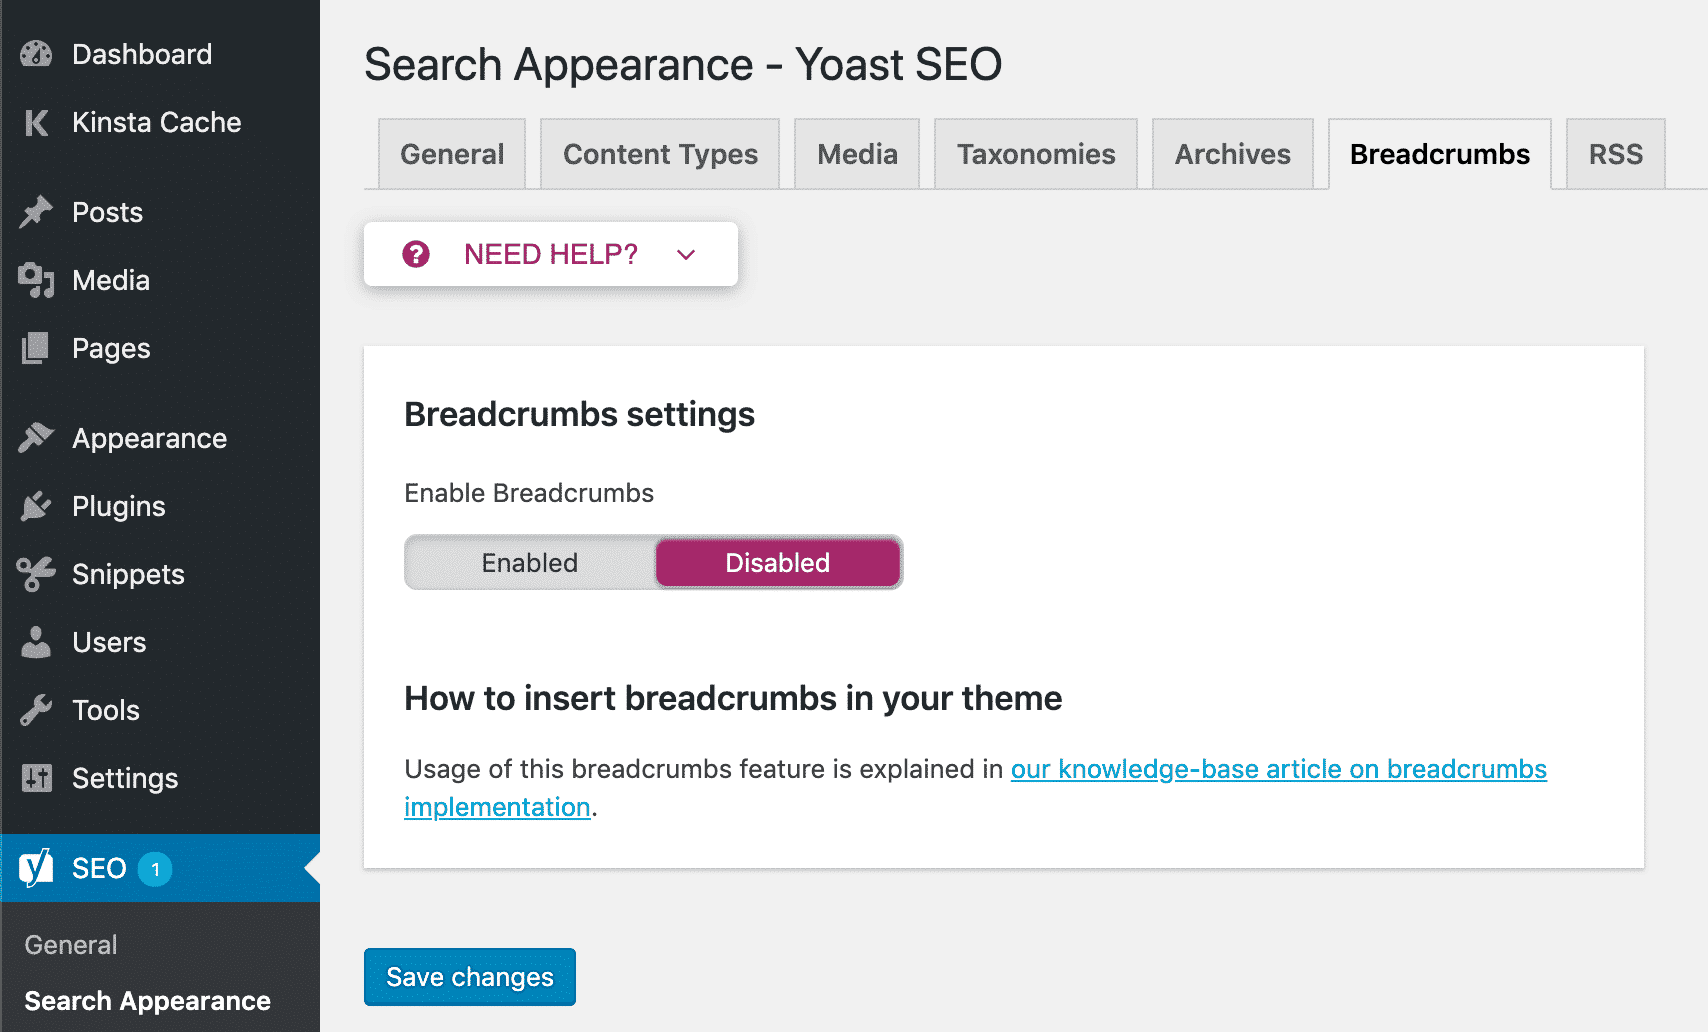Click the Kinsta Cache K icon
This screenshot has width=1708, height=1032.
[36, 123]
